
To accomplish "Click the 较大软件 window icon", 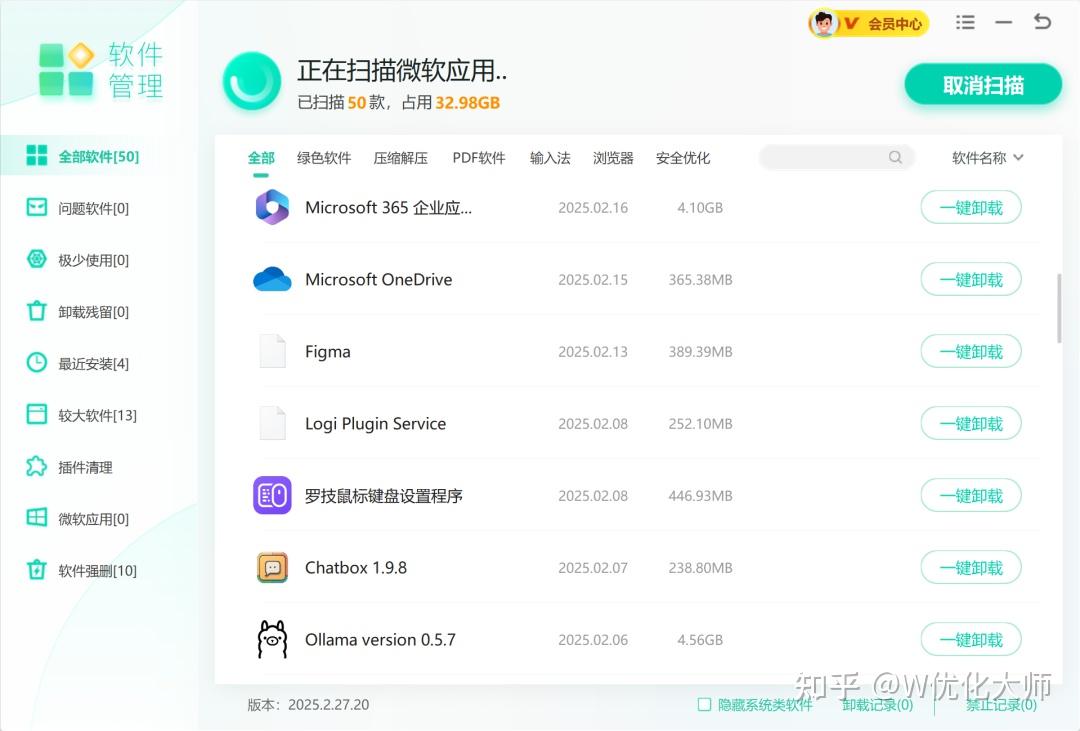I will (37, 414).
